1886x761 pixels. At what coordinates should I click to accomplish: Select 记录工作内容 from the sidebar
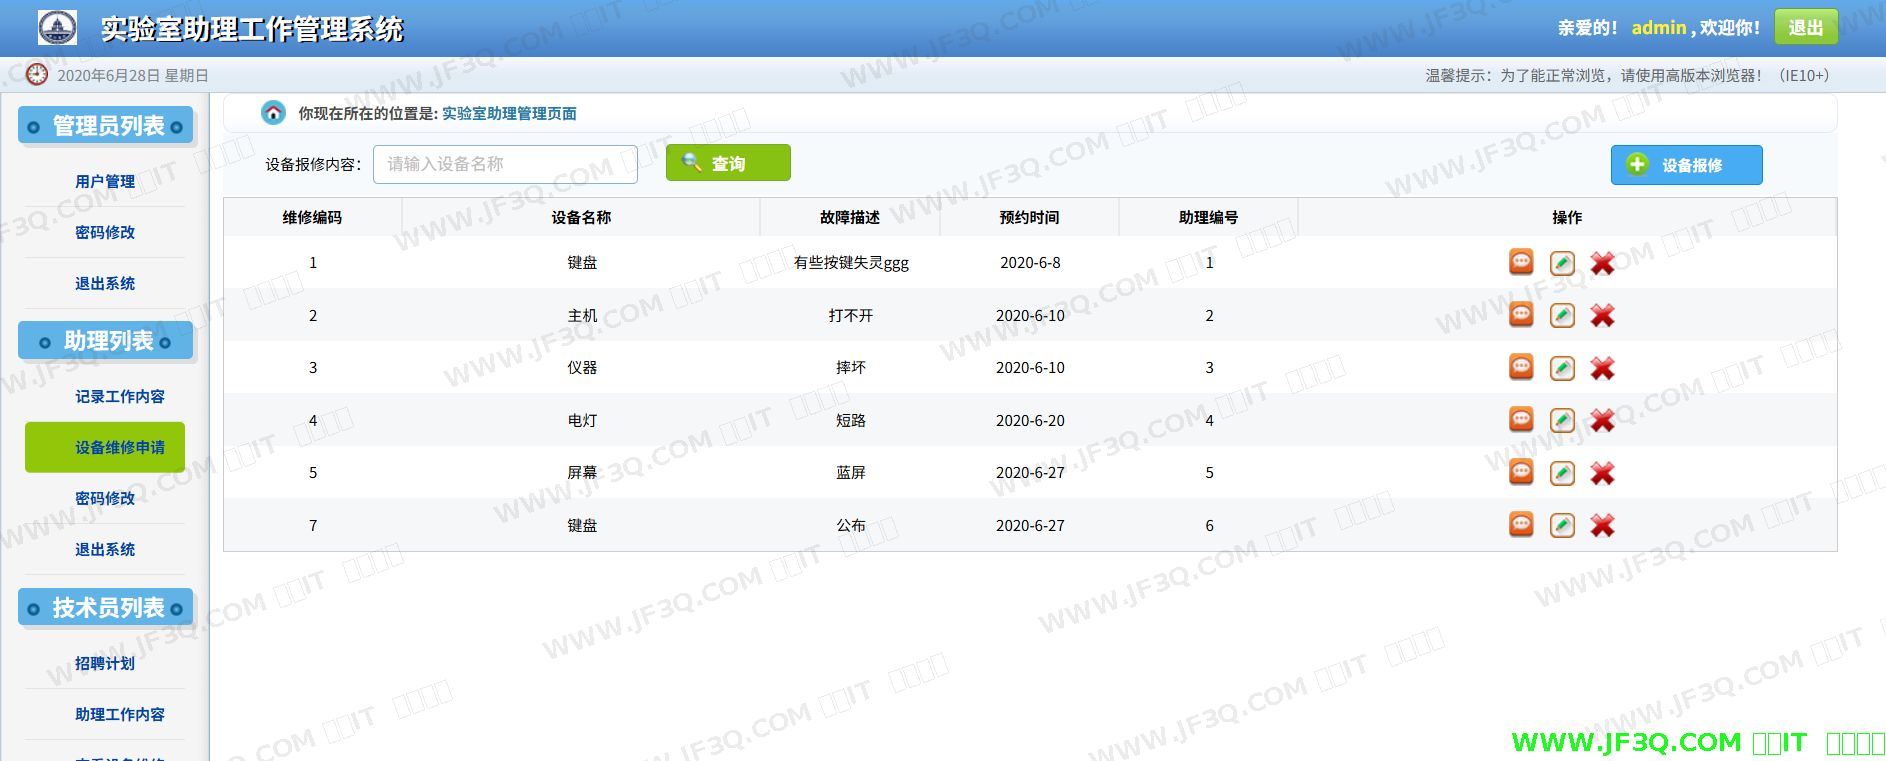[x=119, y=396]
